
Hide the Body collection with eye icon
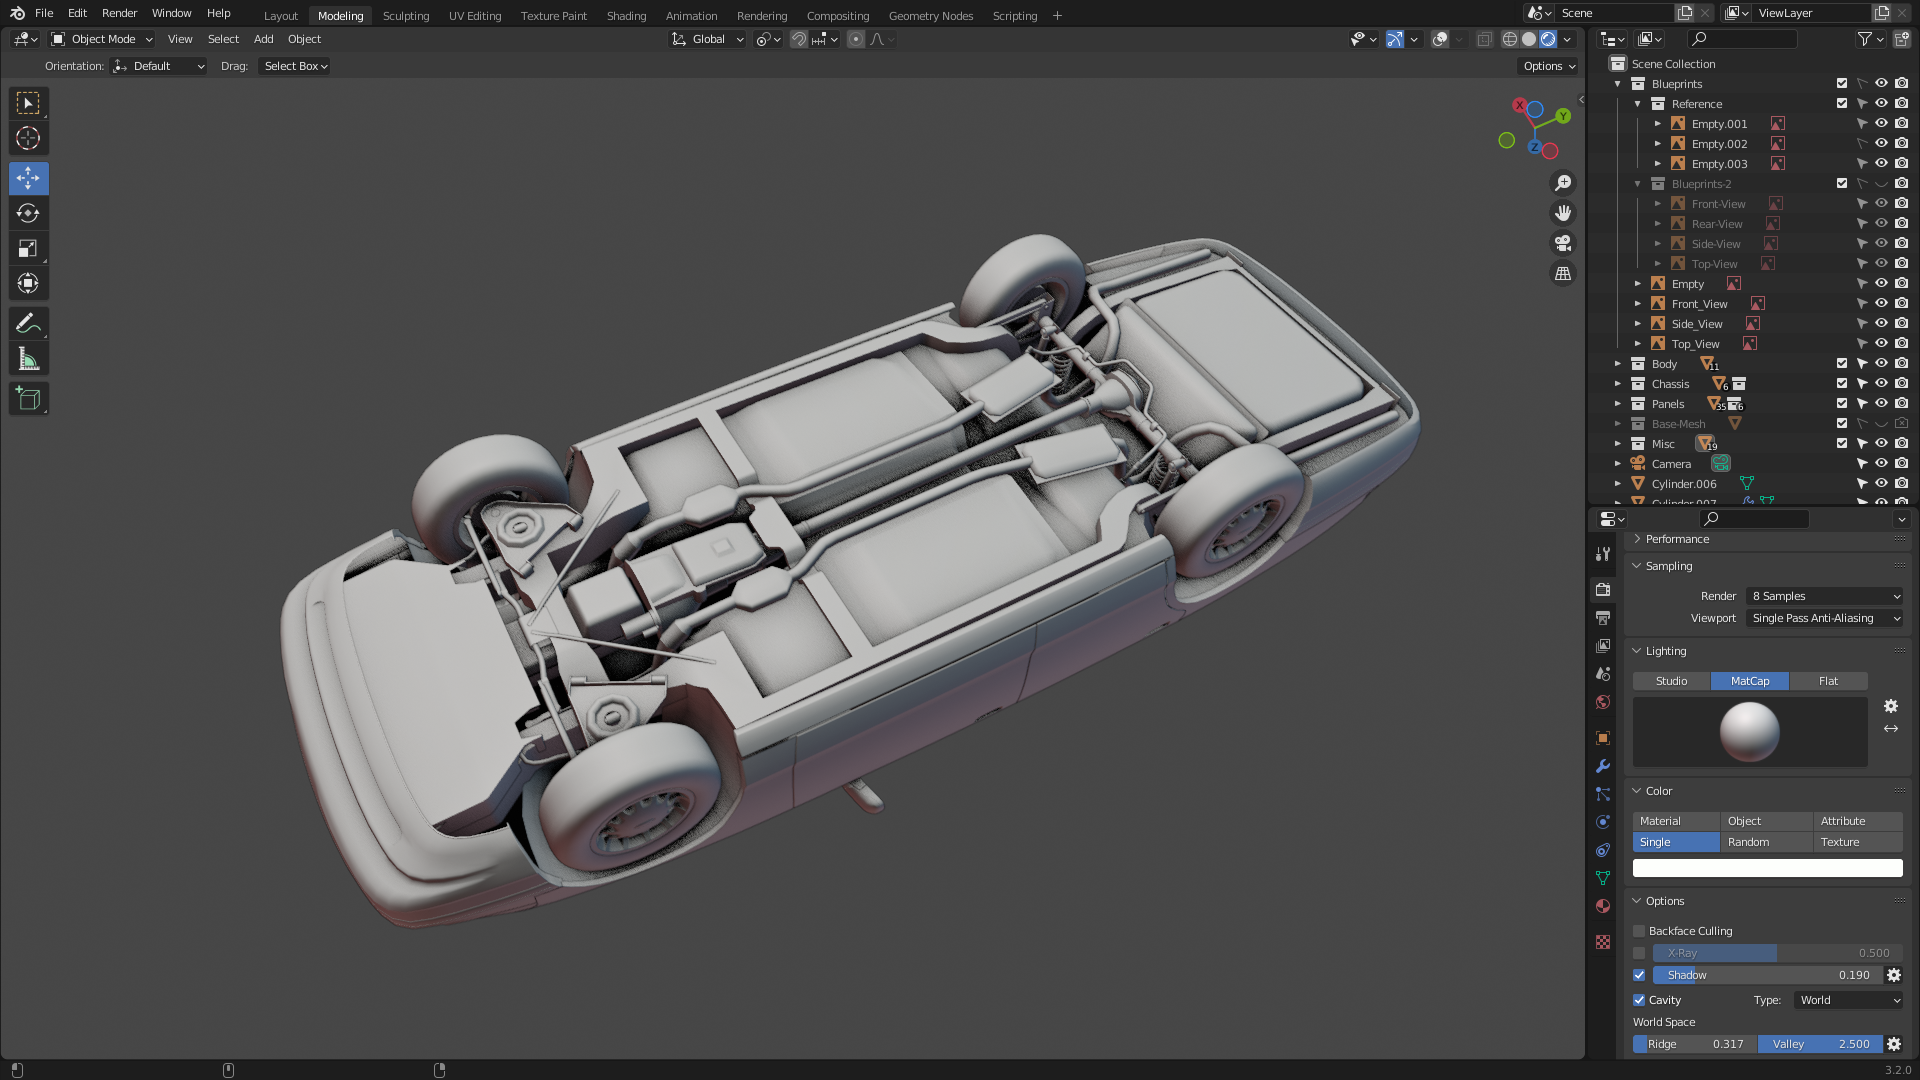pos(1881,364)
